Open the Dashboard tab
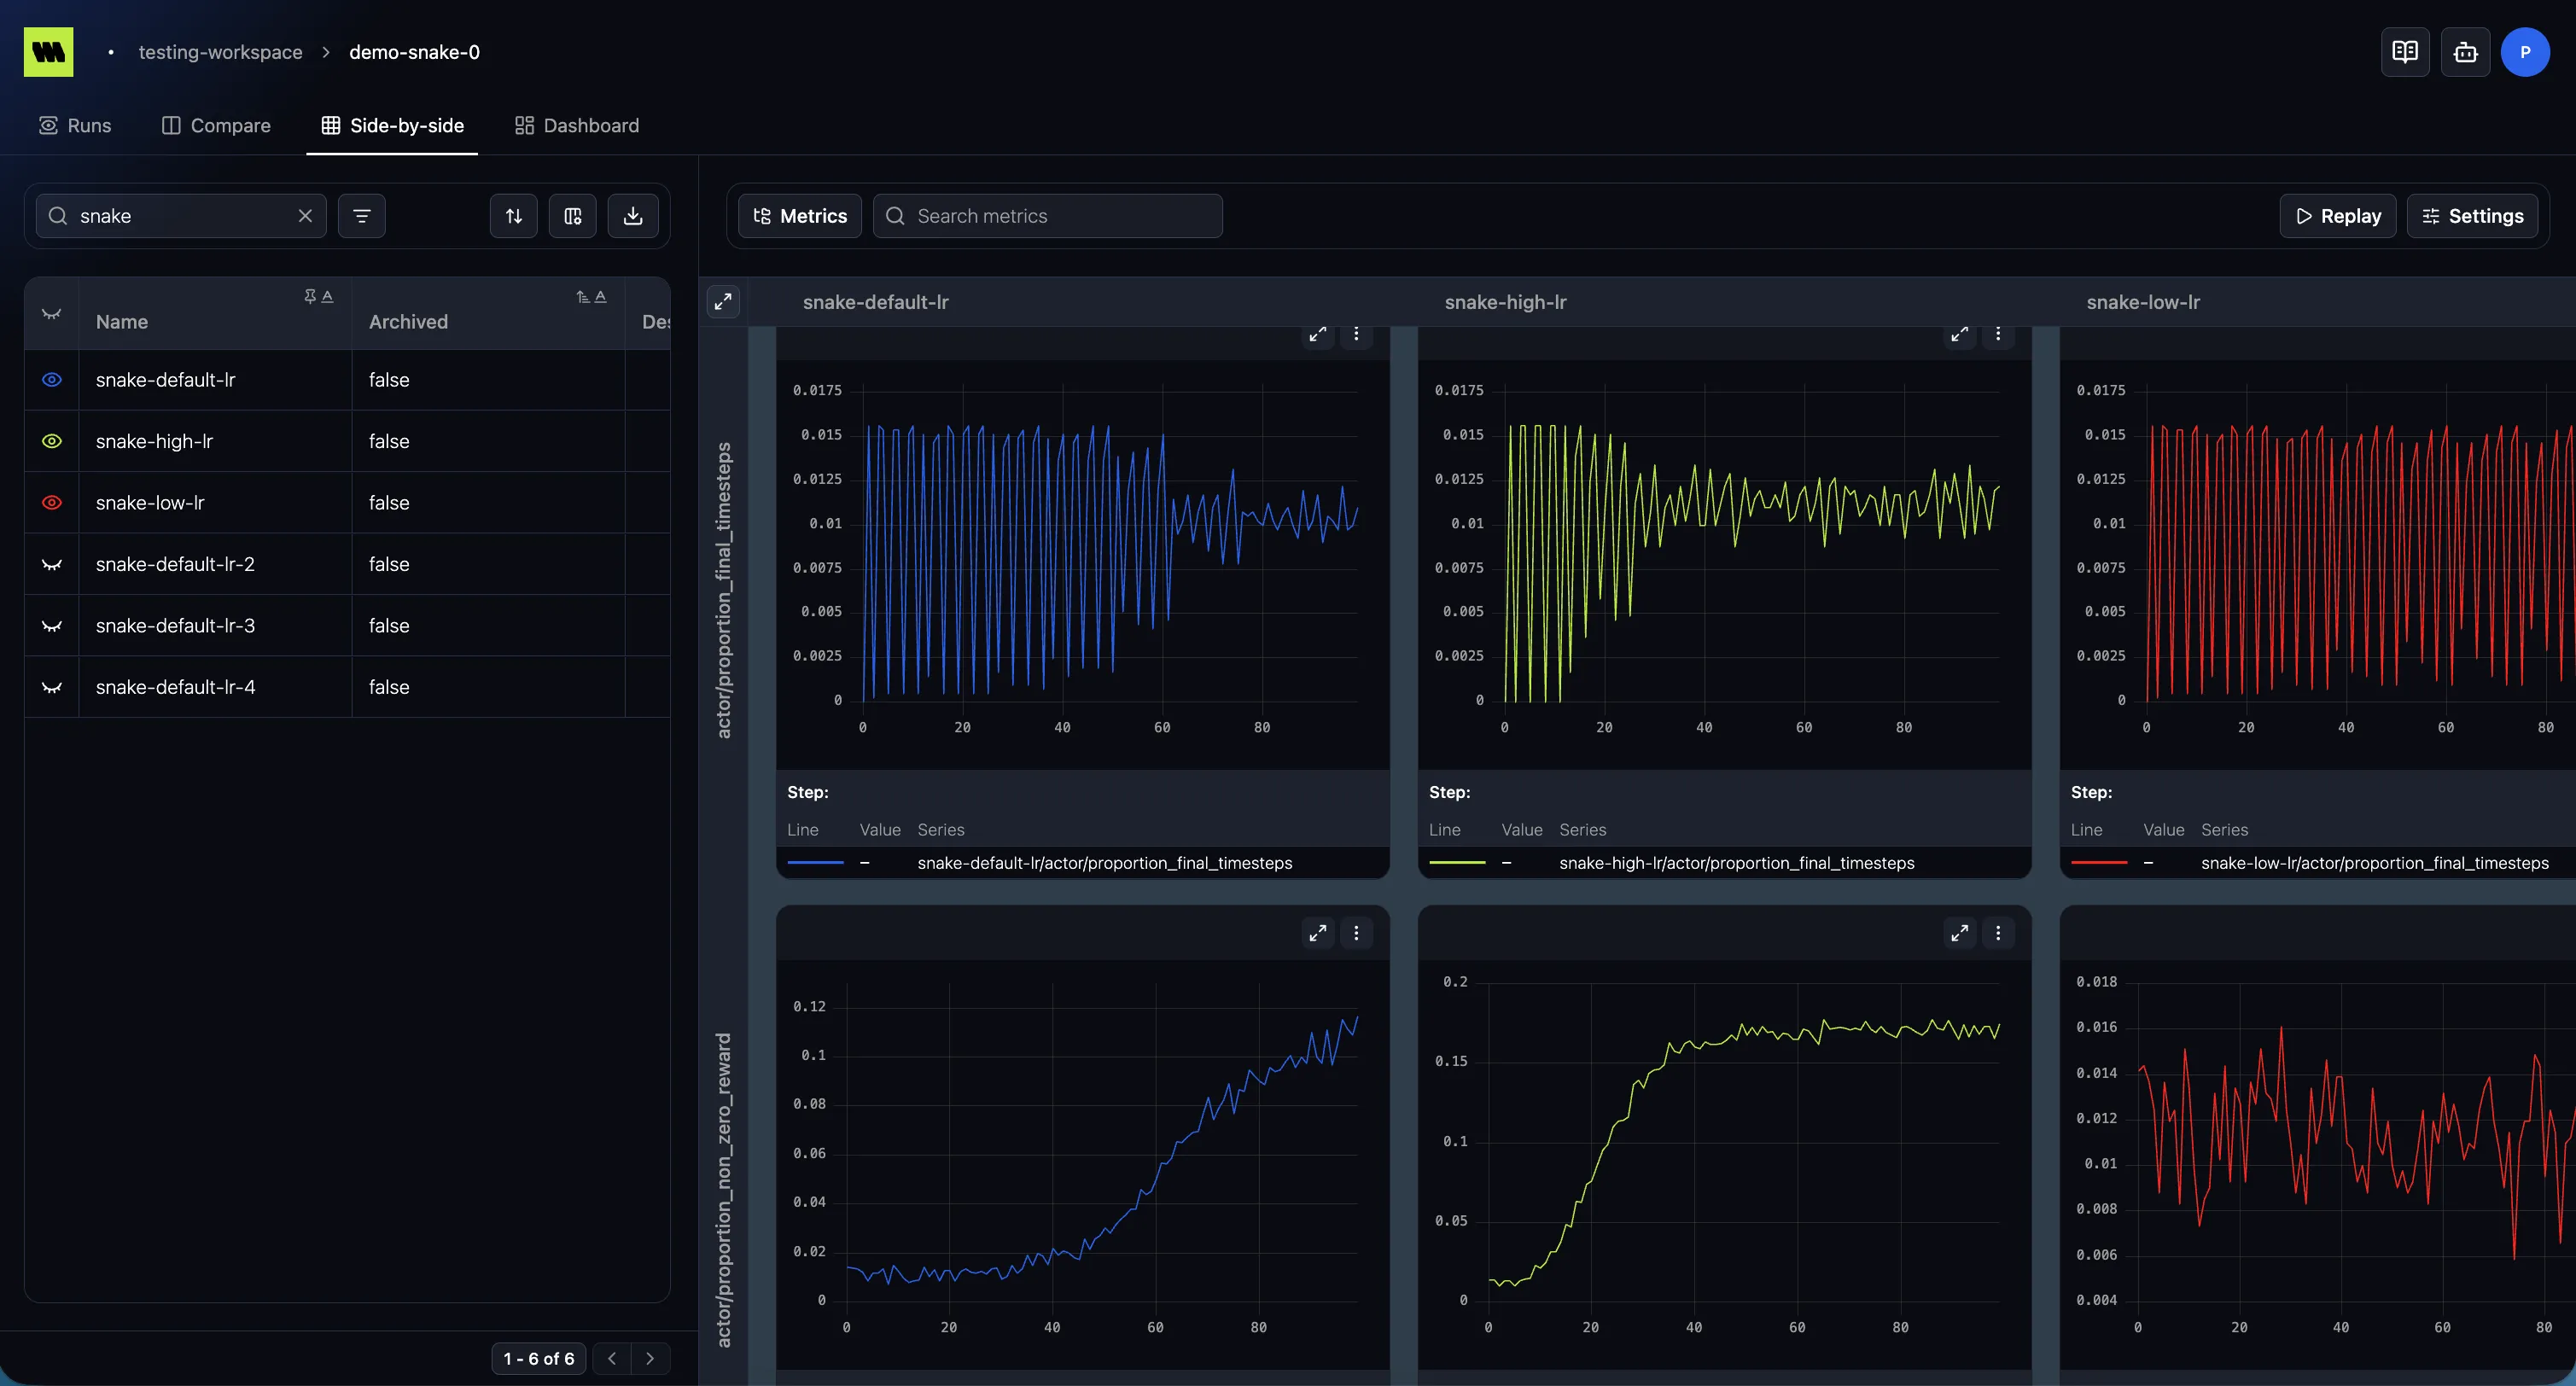Viewport: 2576px width, 1386px height. (x=577, y=125)
